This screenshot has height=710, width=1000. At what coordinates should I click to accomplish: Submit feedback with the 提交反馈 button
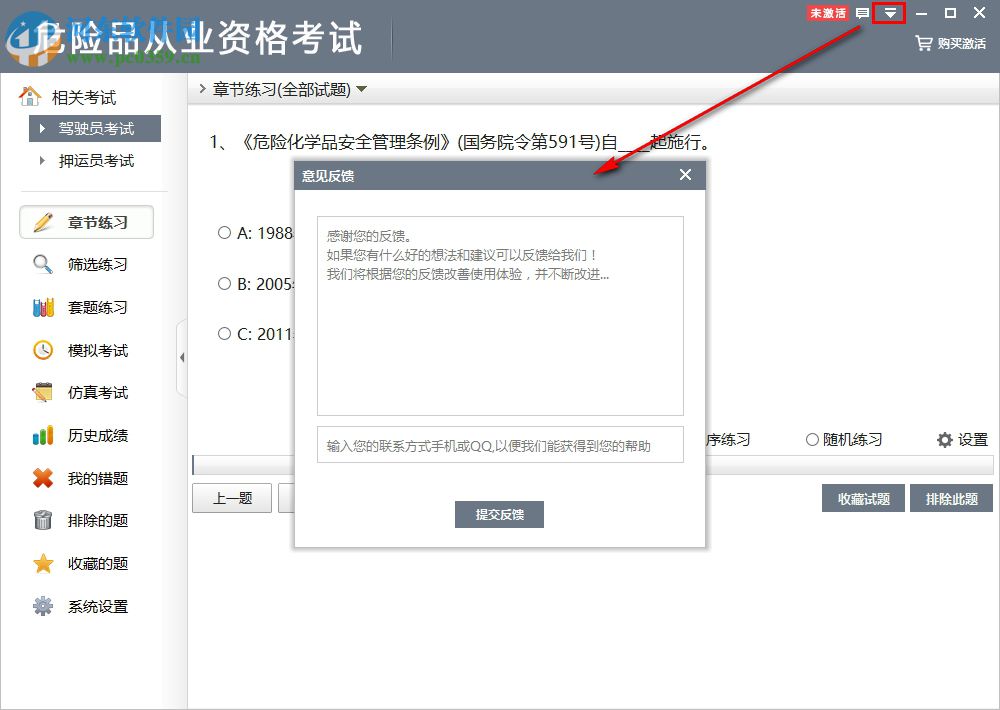point(499,515)
